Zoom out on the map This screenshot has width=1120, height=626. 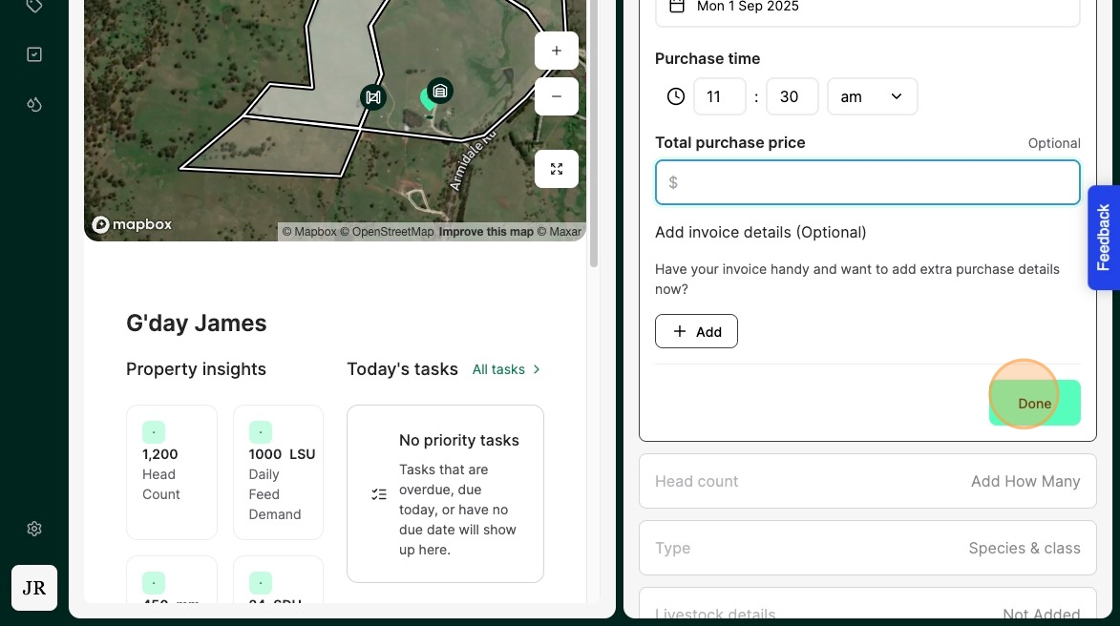click(x=556, y=96)
